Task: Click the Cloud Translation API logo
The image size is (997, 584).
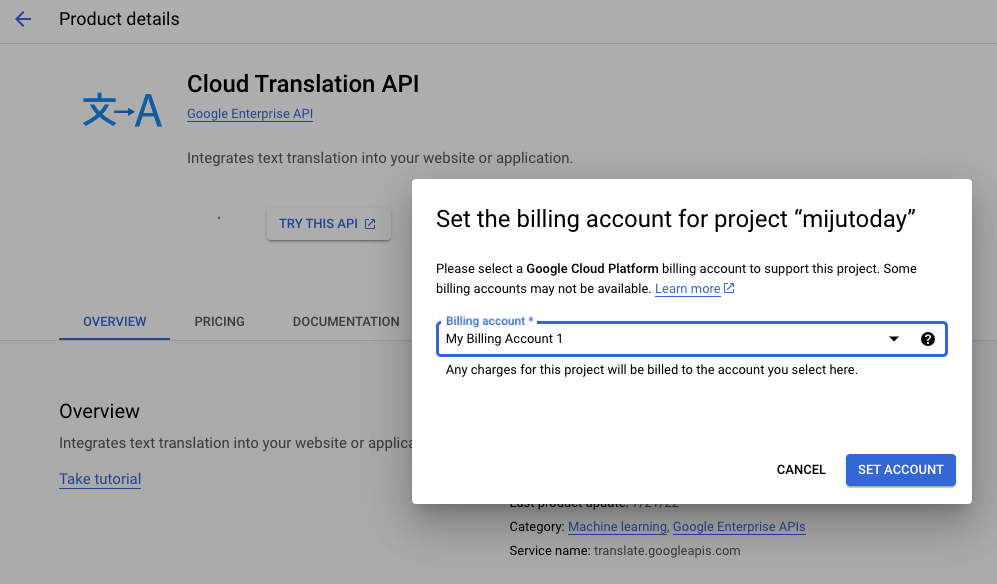Action: pyautogui.click(x=122, y=109)
